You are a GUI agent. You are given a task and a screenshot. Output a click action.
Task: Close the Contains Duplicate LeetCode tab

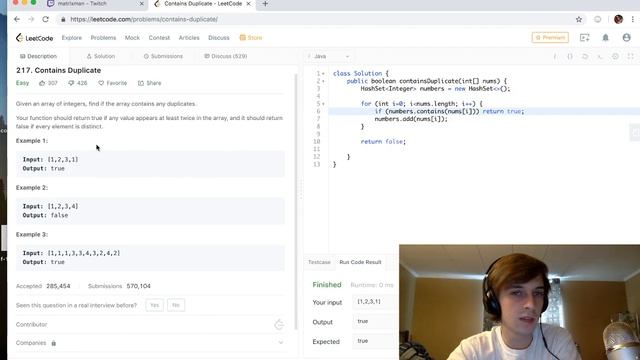click(248, 4)
